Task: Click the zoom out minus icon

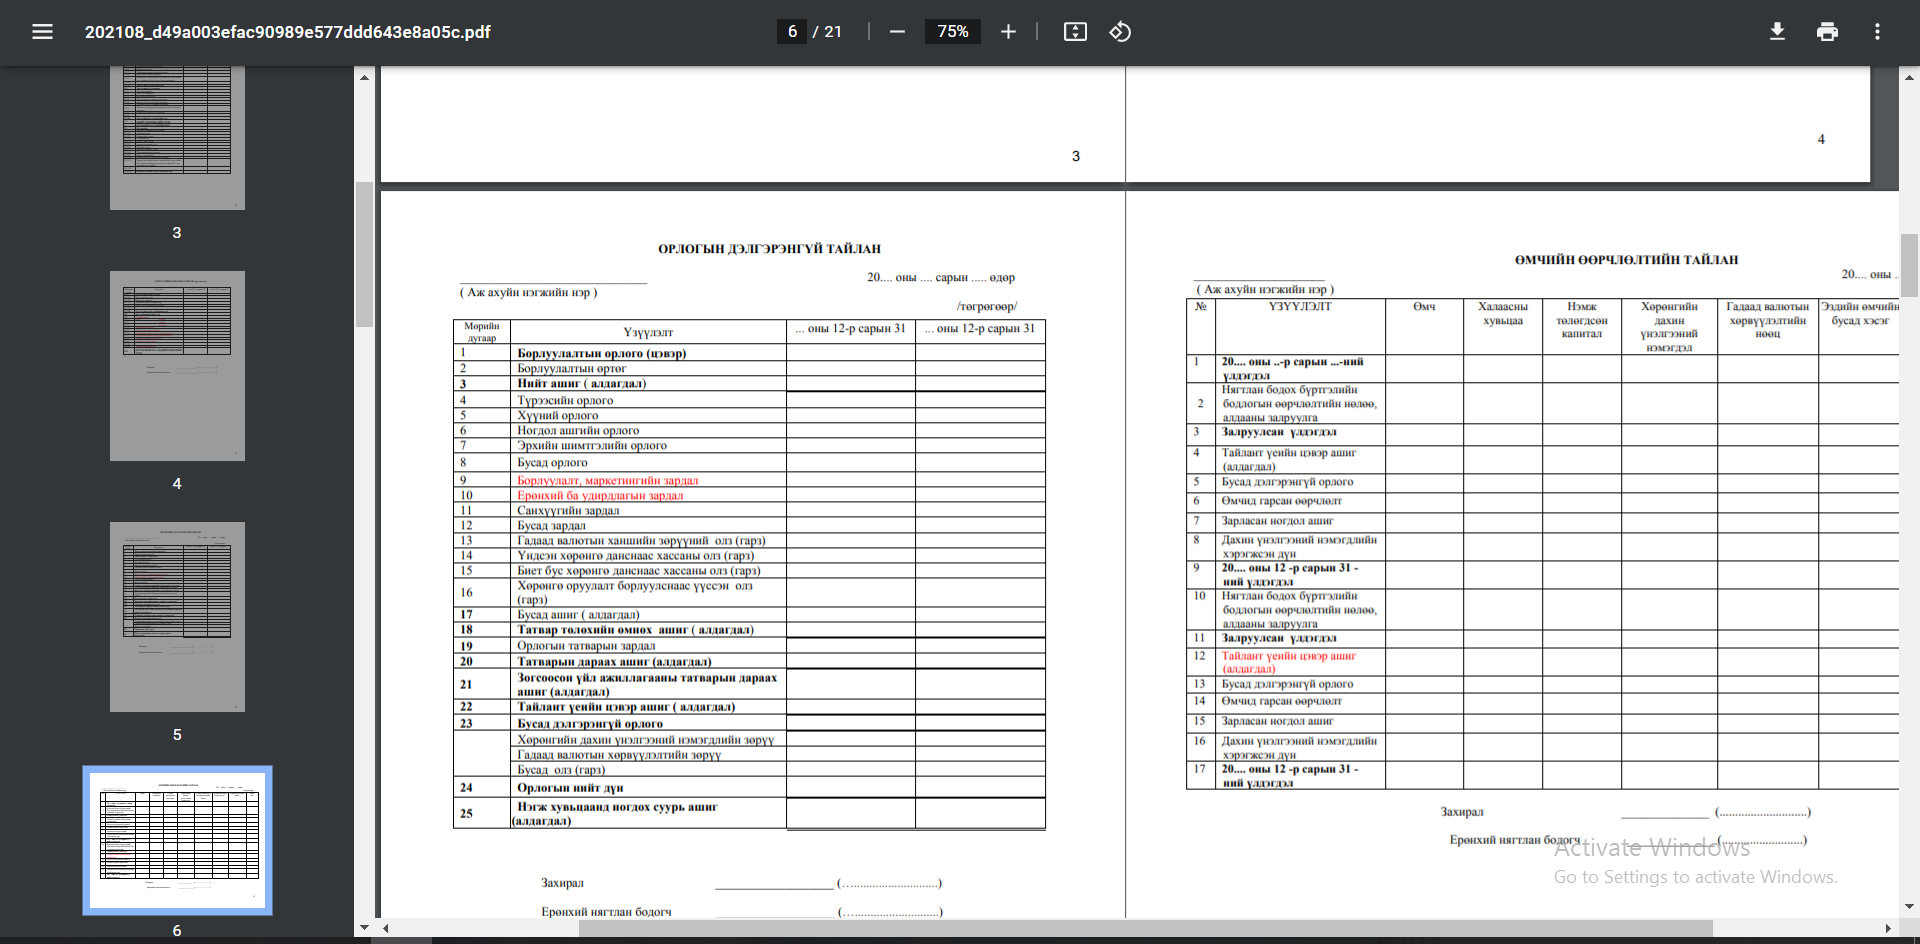Action: click(x=897, y=32)
